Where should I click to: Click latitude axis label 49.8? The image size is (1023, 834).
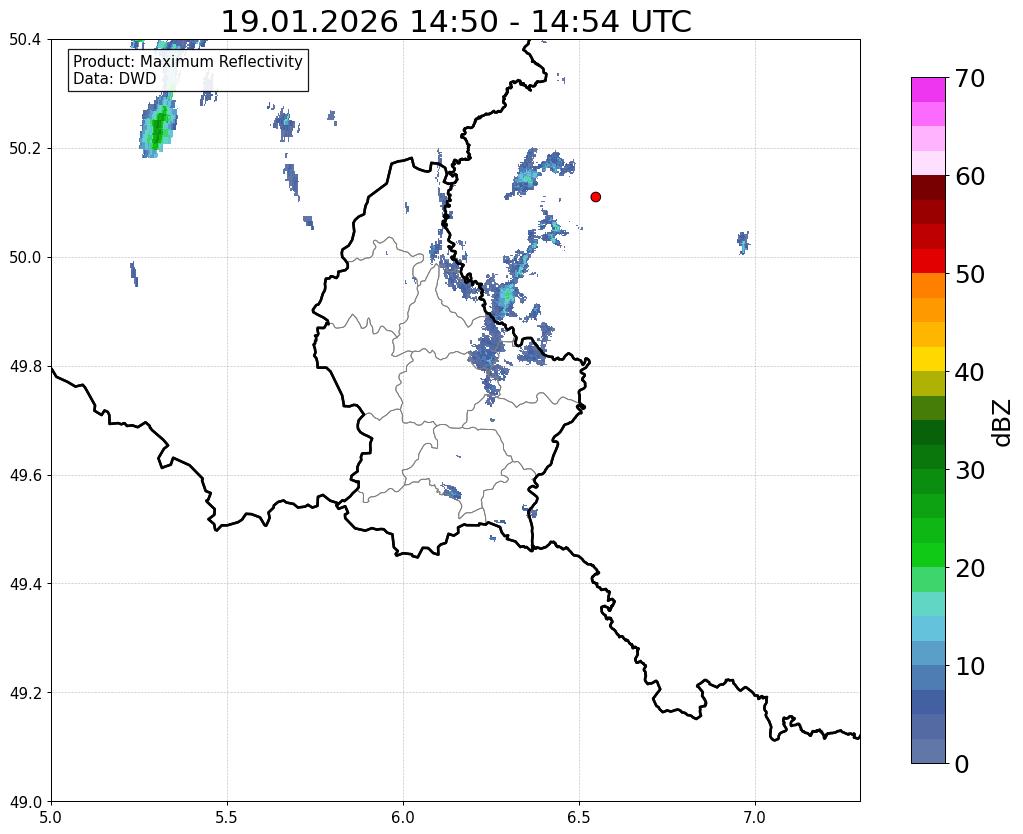coord(25,367)
